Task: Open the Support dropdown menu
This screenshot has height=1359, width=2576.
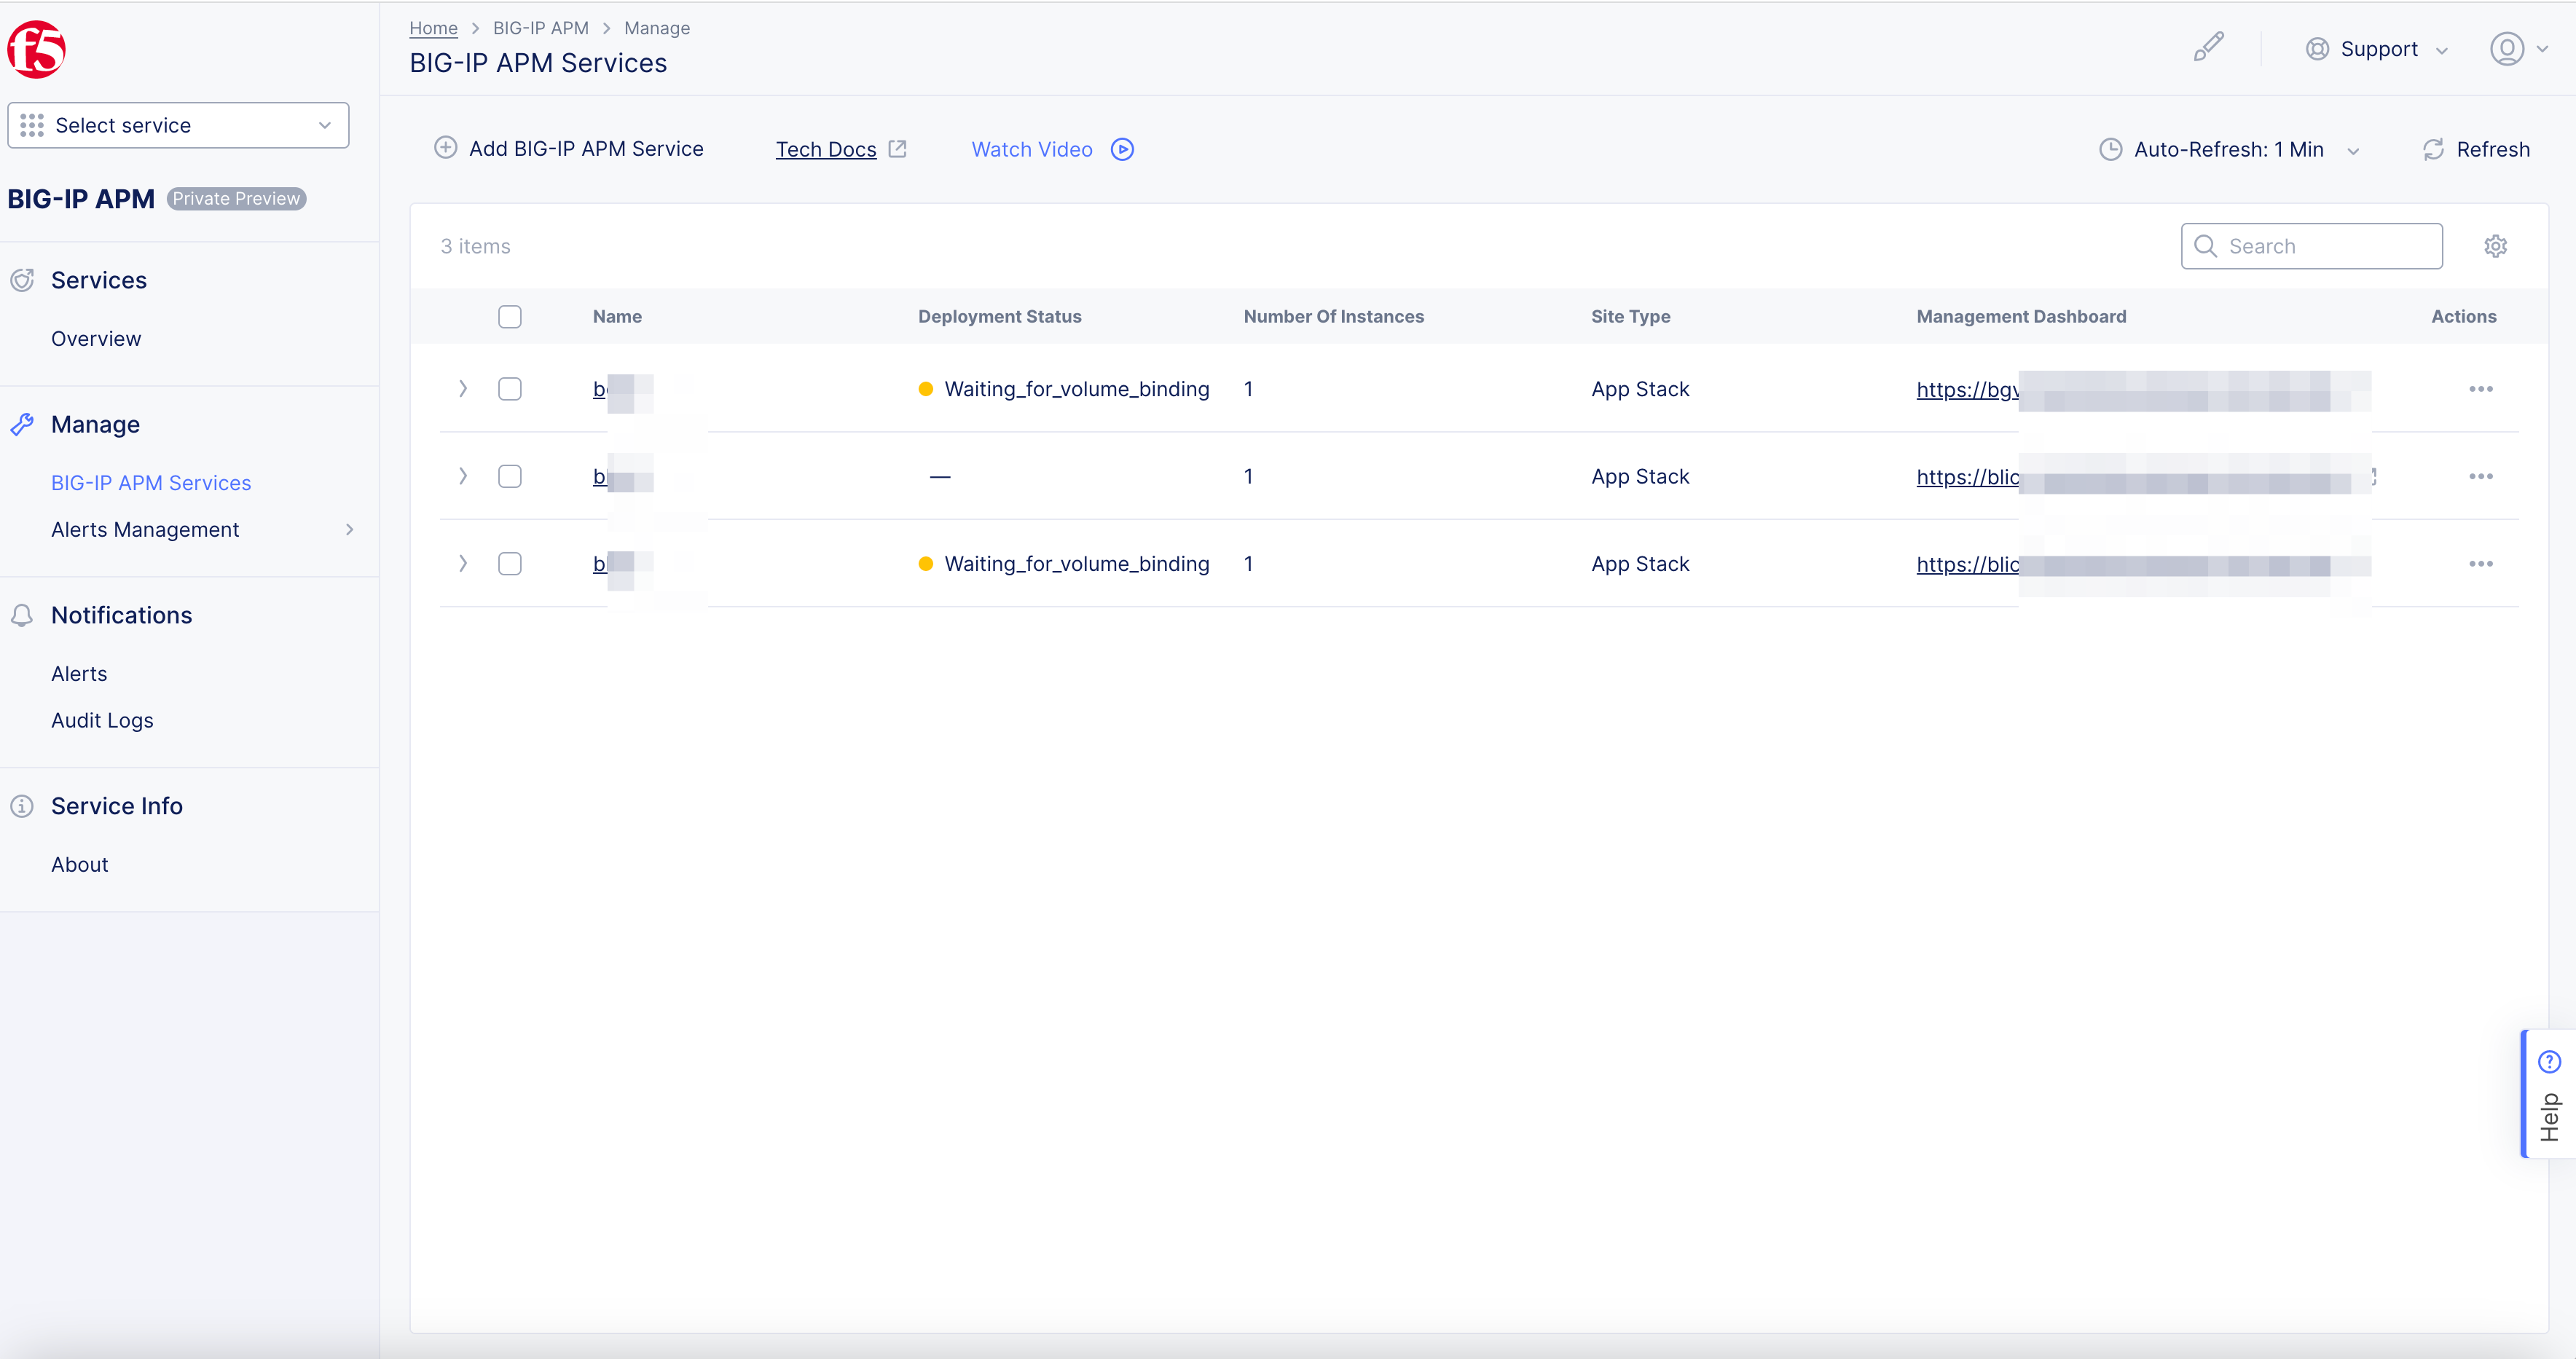Action: coord(2377,49)
